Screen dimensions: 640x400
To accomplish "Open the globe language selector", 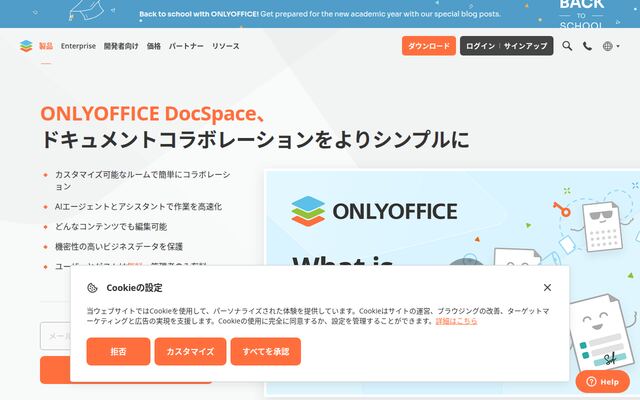I will 611,46.
